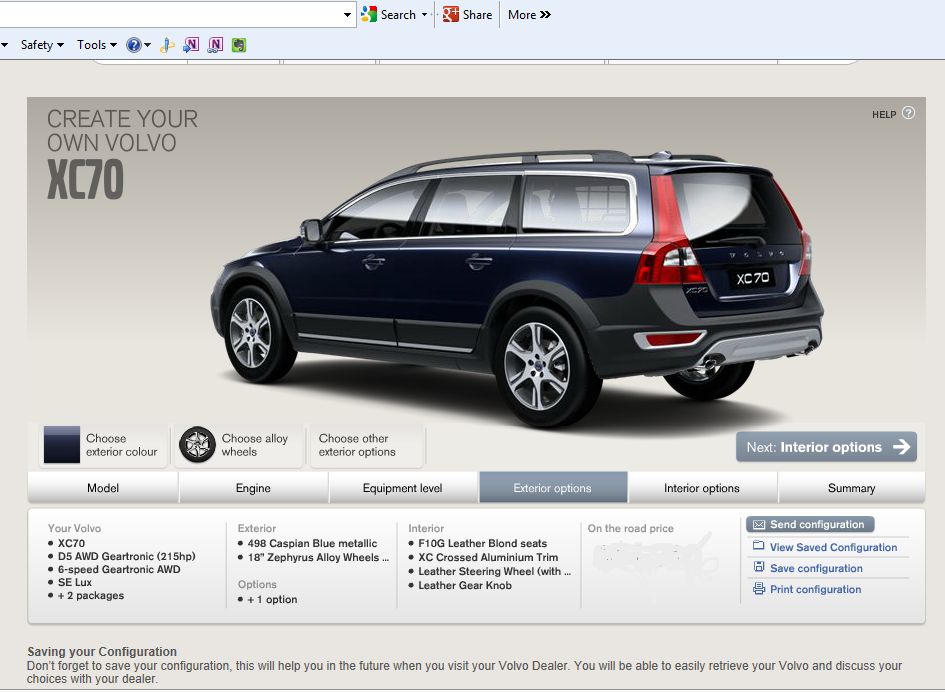Click the 'XC70' entry under Your Volvo
The height and width of the screenshot is (692, 945).
71,543
